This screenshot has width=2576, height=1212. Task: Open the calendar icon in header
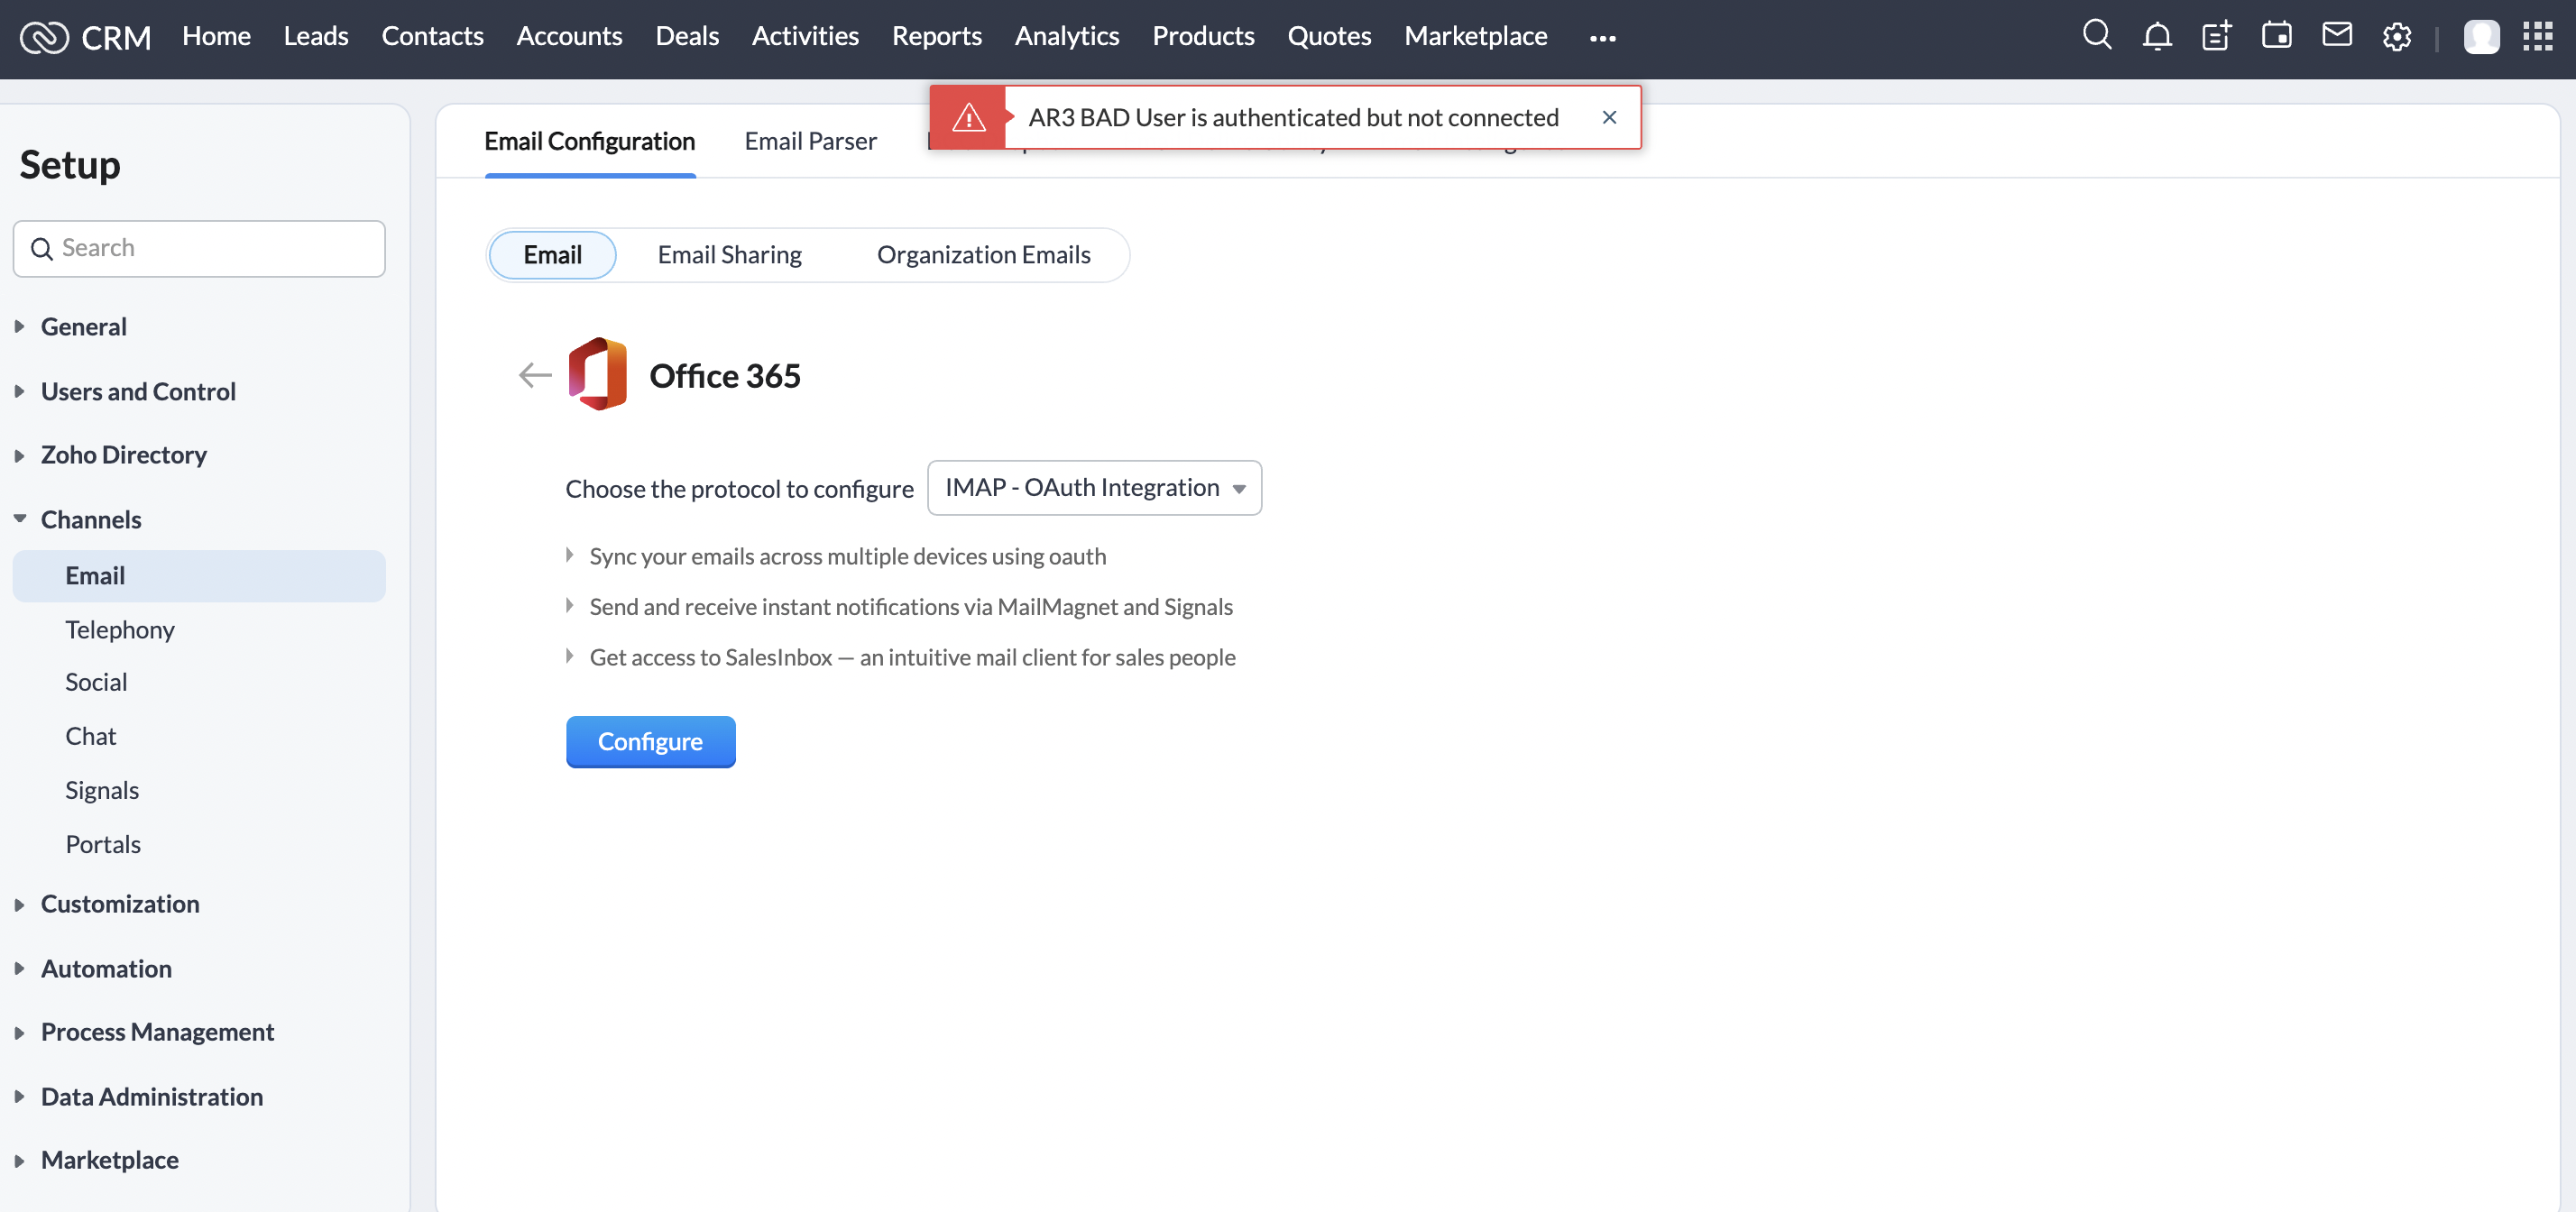click(2276, 36)
